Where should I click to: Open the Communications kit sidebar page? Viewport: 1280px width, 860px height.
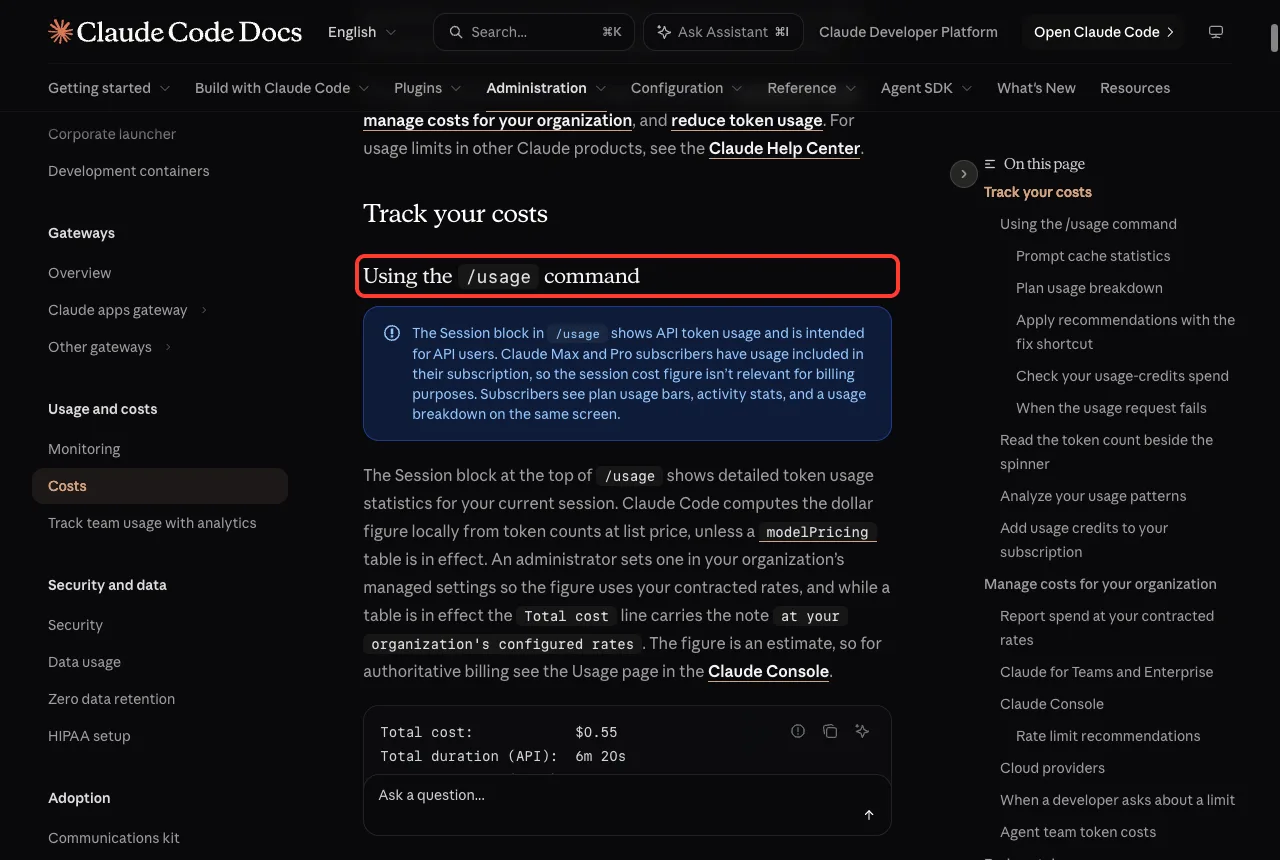pos(114,838)
